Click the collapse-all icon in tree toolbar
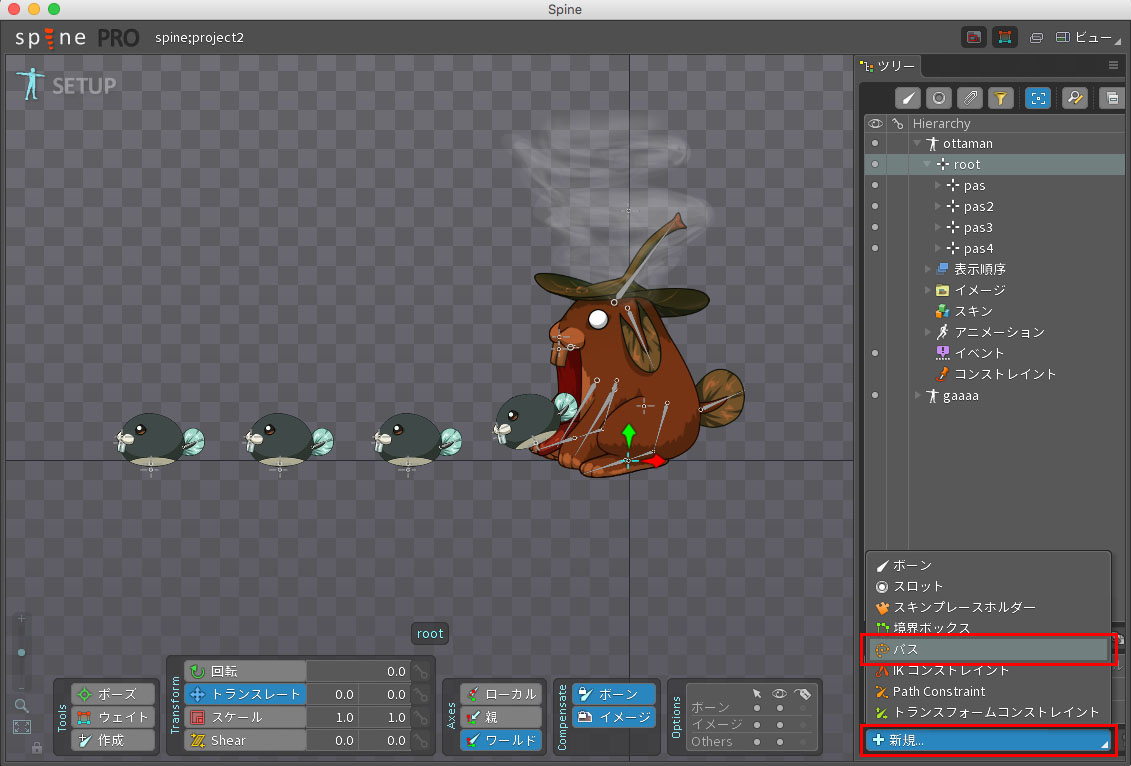The width and height of the screenshot is (1131, 766). (1112, 98)
